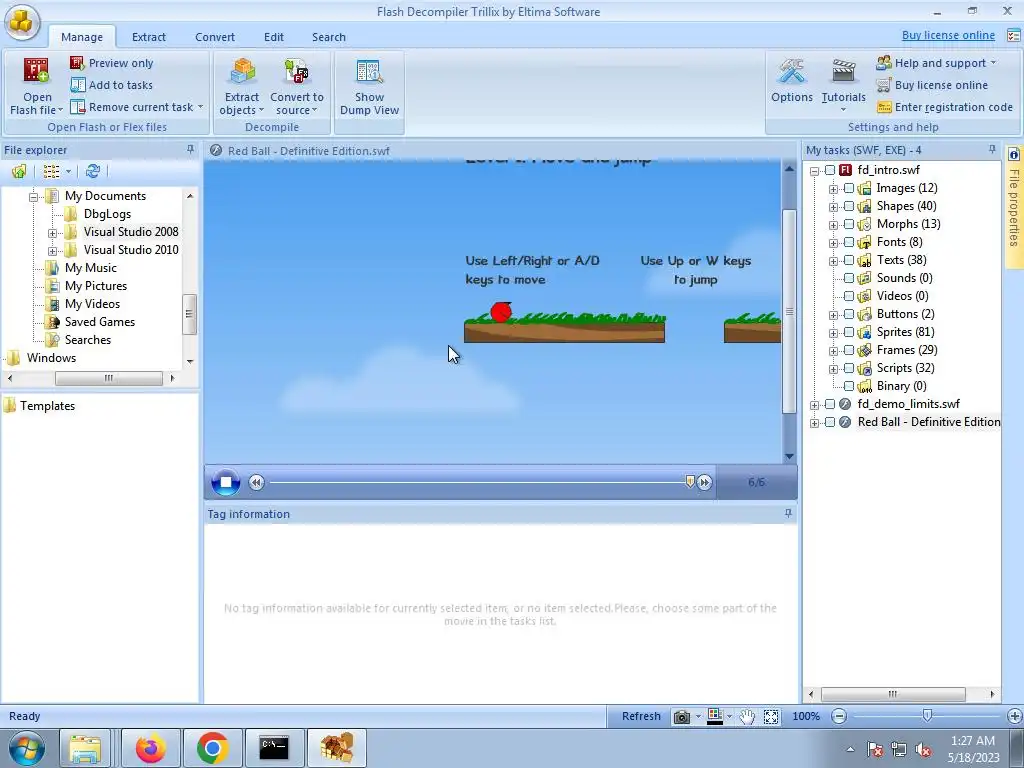This screenshot has height=768, width=1024.
Task: Check the fd_intro.swf checkbox
Action: tap(829, 170)
